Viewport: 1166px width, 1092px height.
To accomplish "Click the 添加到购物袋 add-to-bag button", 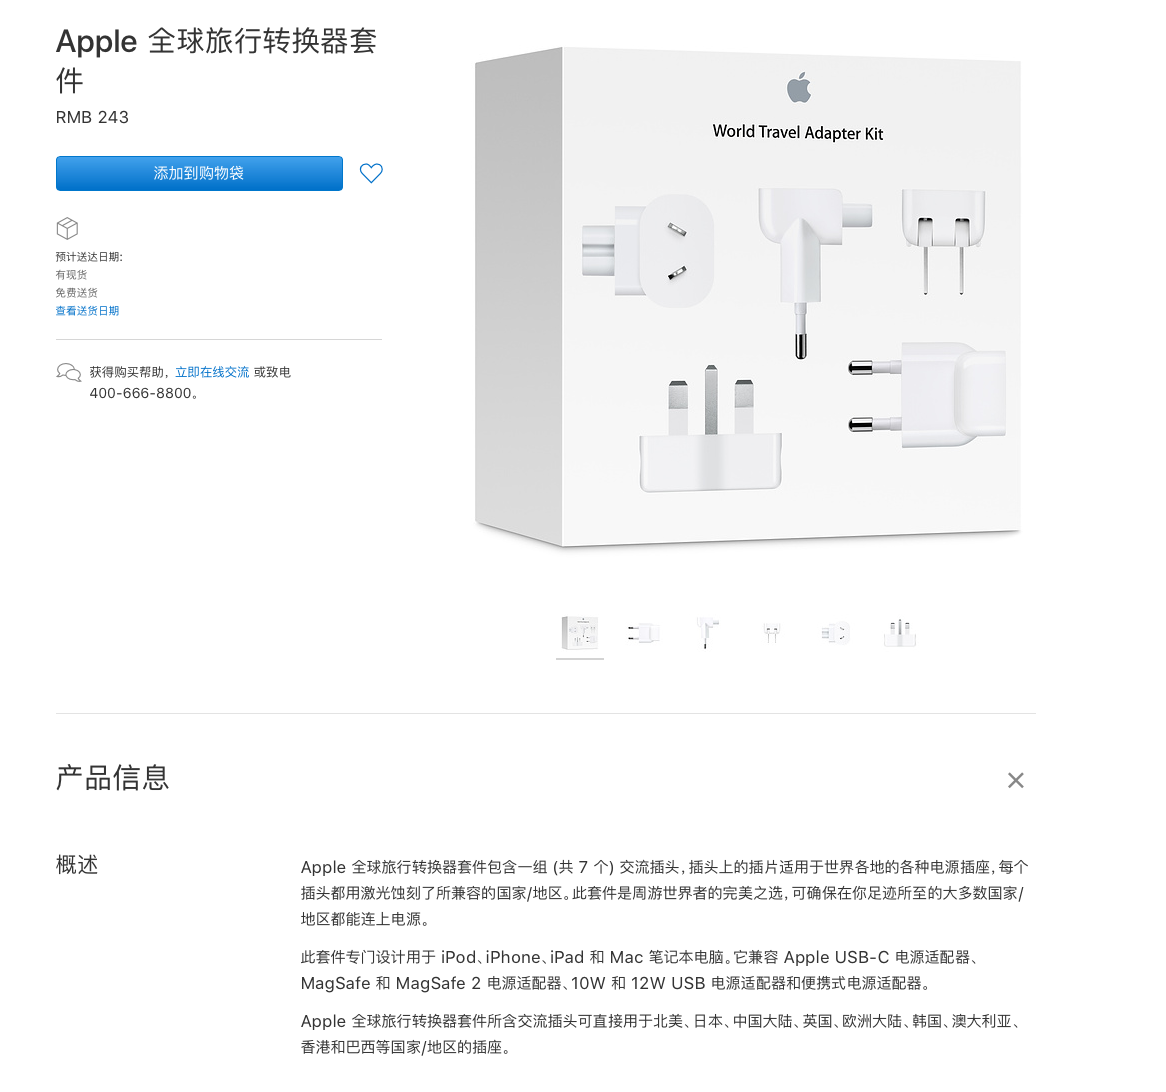I will pyautogui.click(x=199, y=173).
